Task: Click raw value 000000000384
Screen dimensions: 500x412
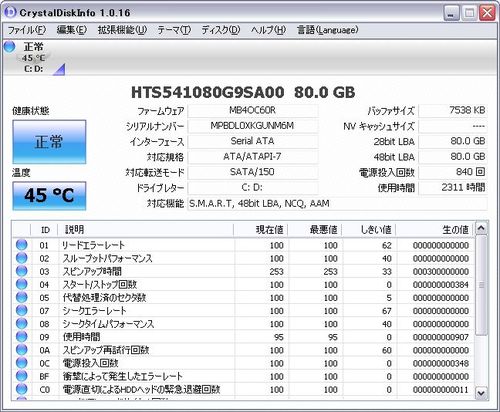Action: click(x=441, y=285)
